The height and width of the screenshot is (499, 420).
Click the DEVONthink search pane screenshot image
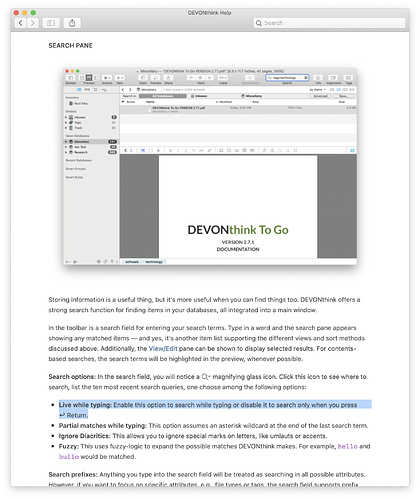click(210, 166)
